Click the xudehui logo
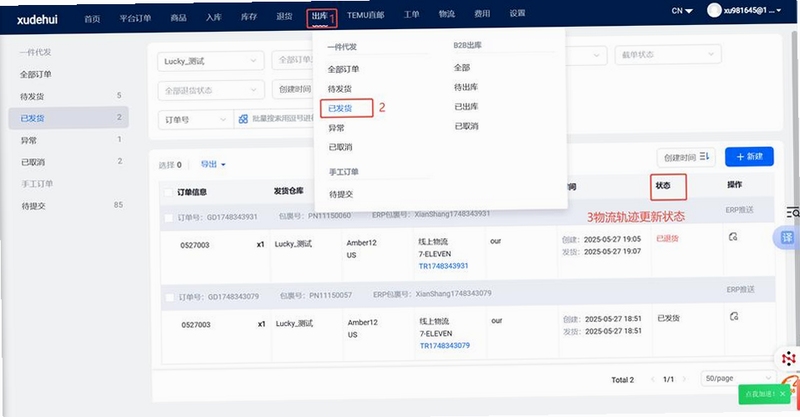 tap(37, 20)
